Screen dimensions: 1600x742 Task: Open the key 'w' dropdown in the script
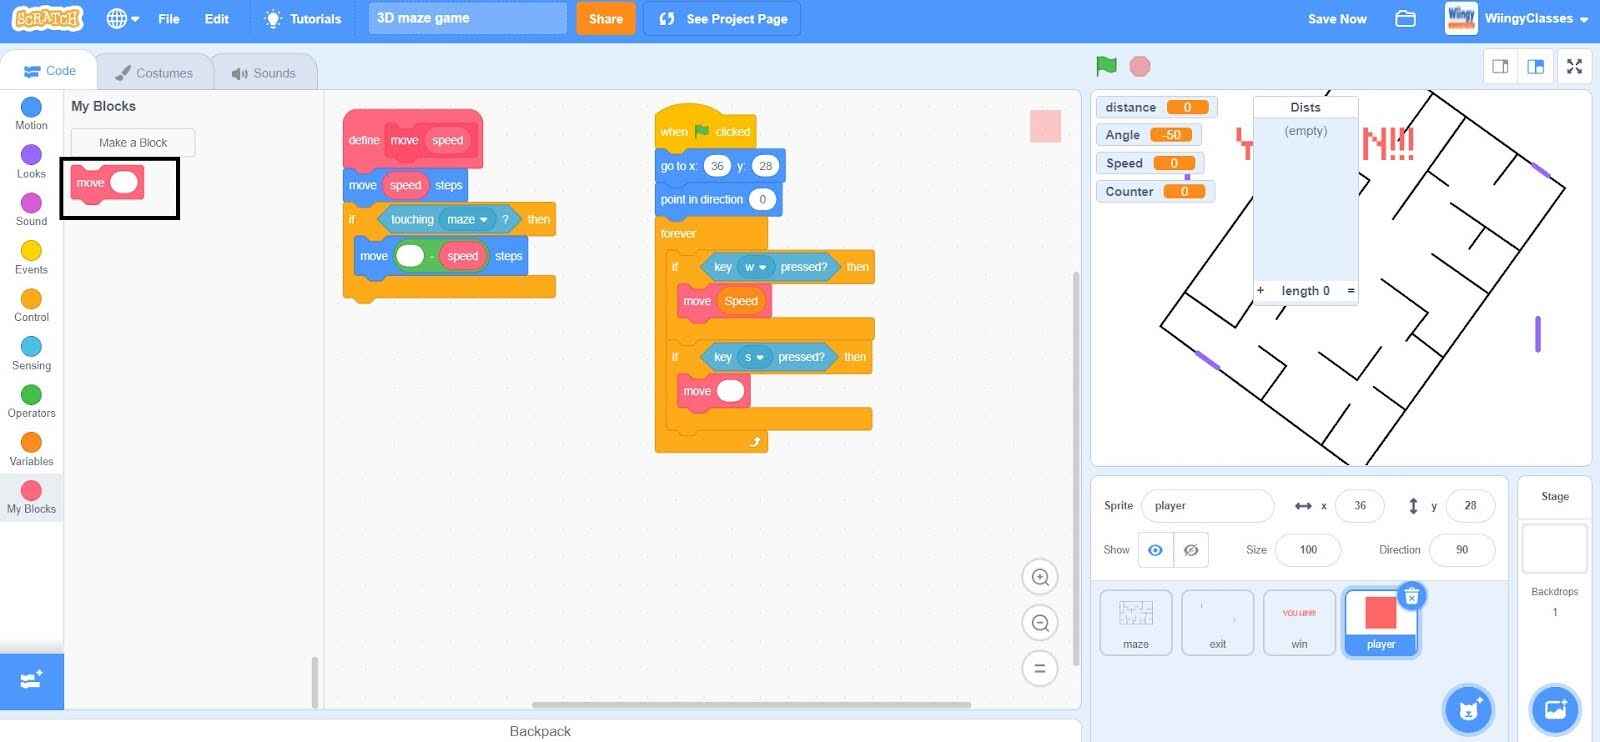coord(755,267)
